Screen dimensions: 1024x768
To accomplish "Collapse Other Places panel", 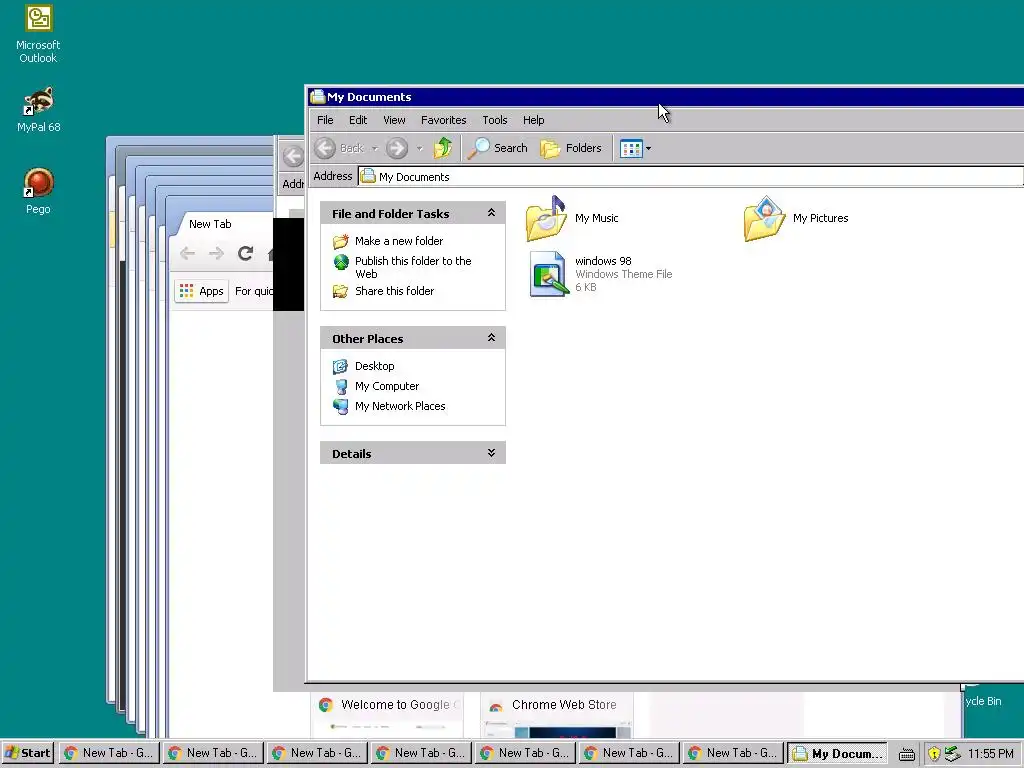I will (x=491, y=338).
